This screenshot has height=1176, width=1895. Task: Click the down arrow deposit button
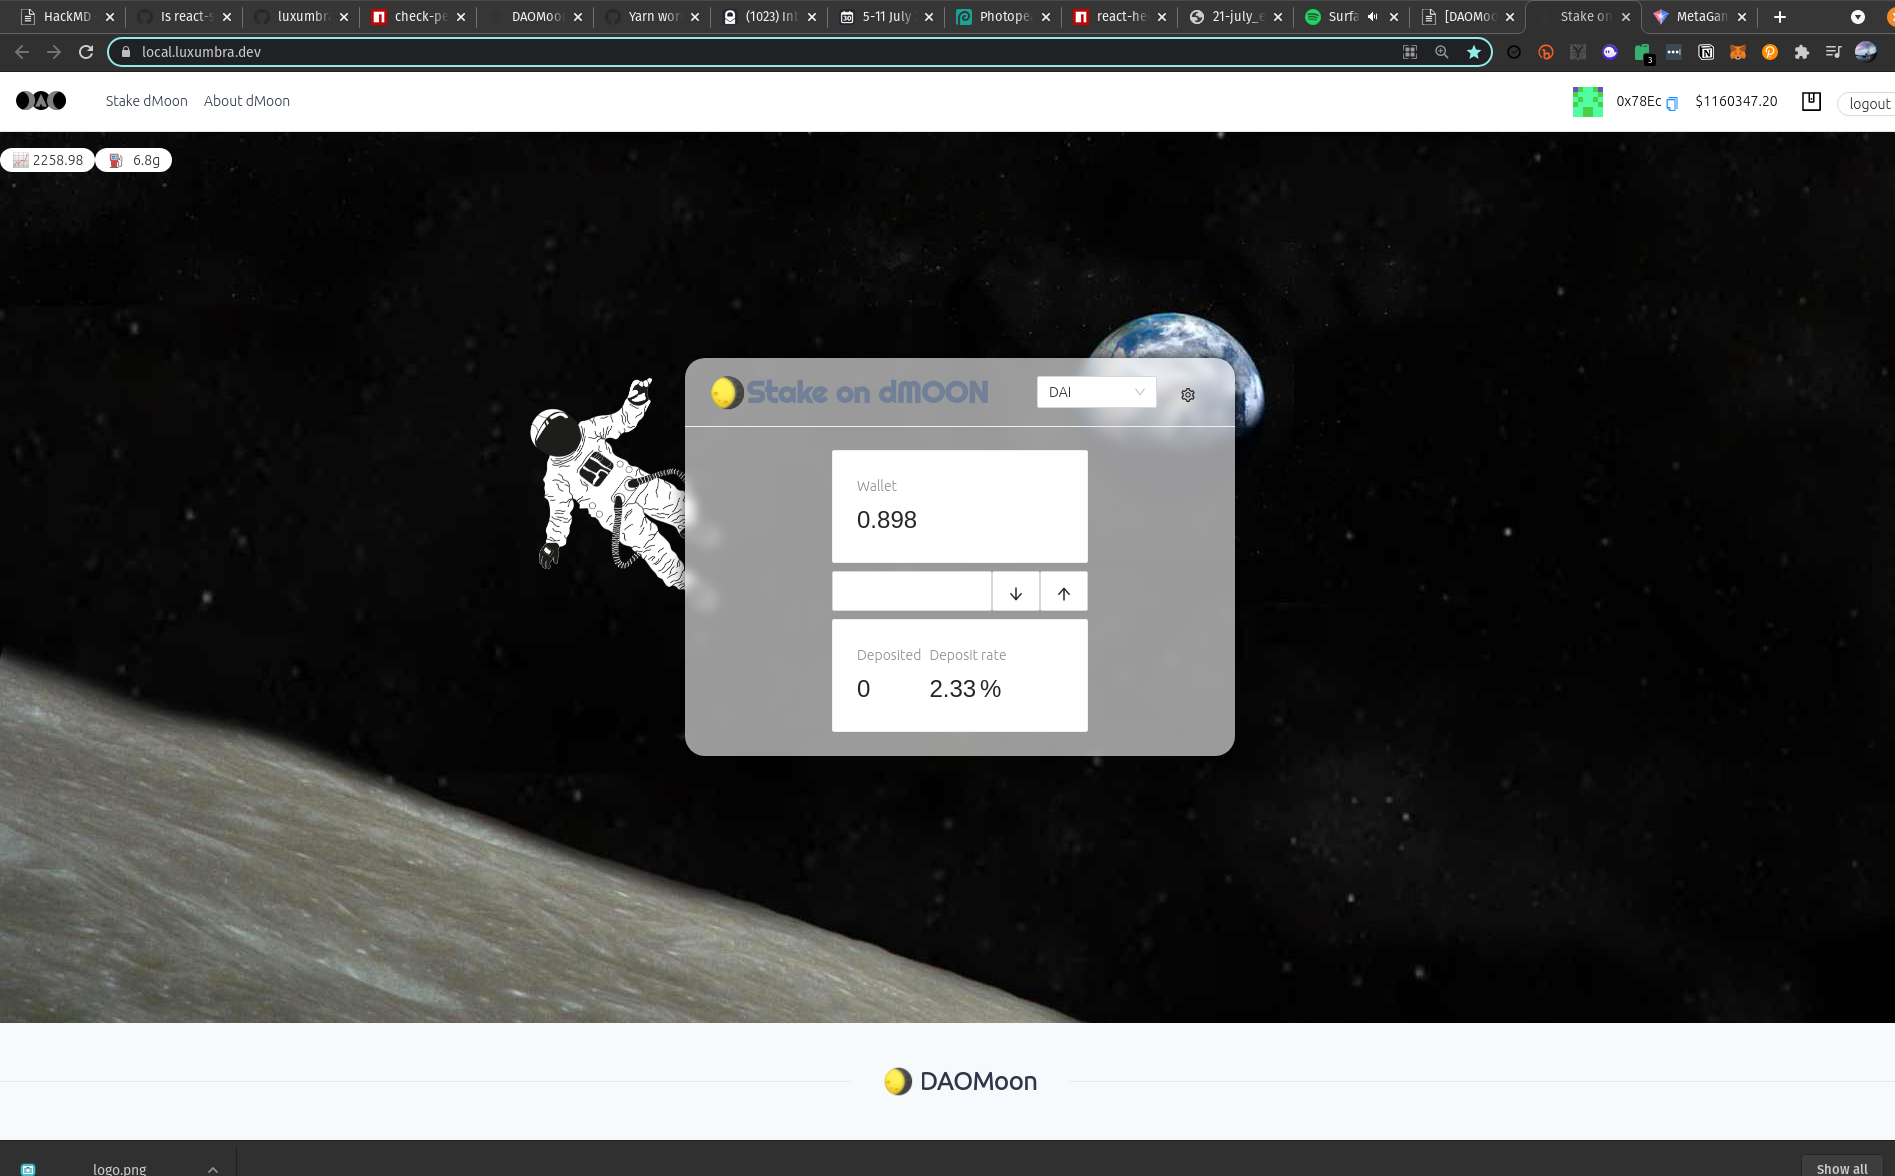click(x=1016, y=592)
